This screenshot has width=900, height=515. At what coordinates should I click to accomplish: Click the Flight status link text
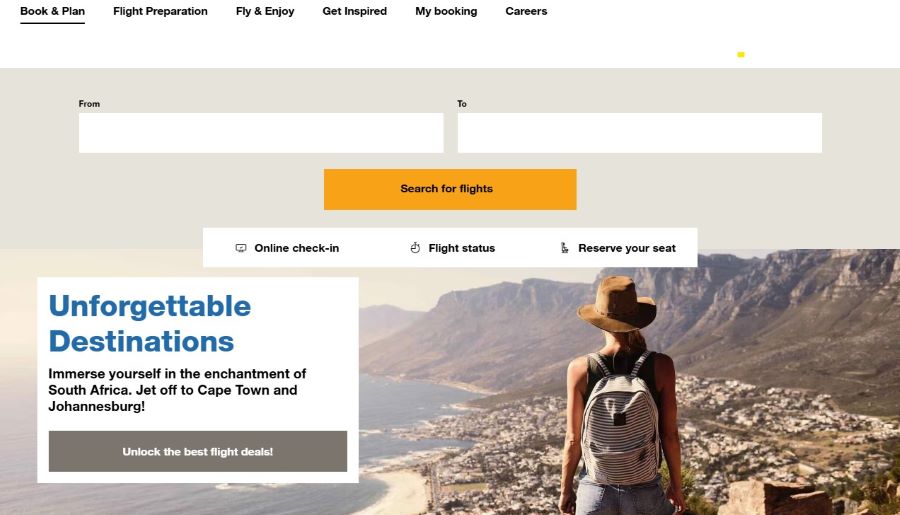[x=461, y=248]
